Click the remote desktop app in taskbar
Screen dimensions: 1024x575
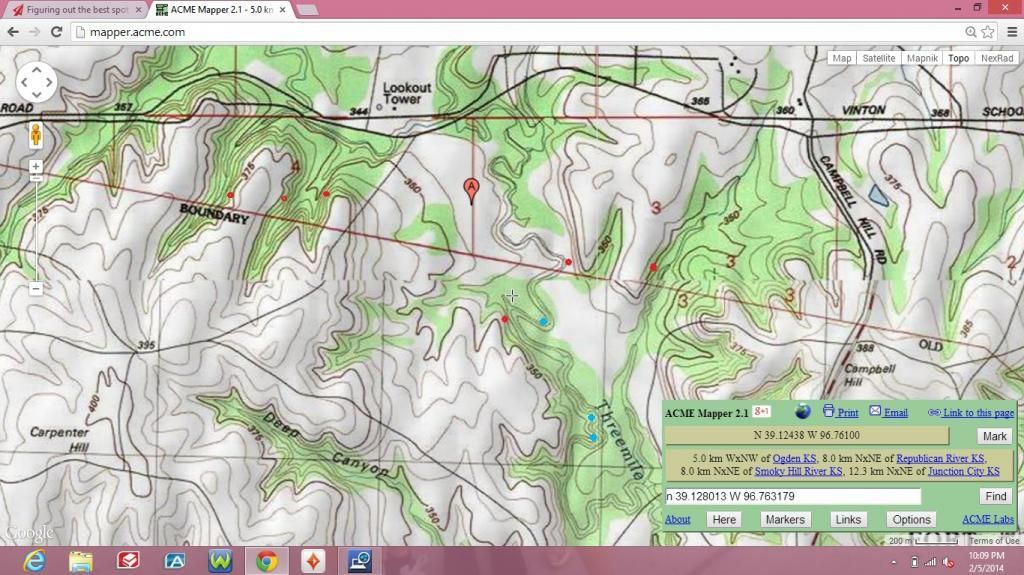pyautogui.click(x=359, y=561)
